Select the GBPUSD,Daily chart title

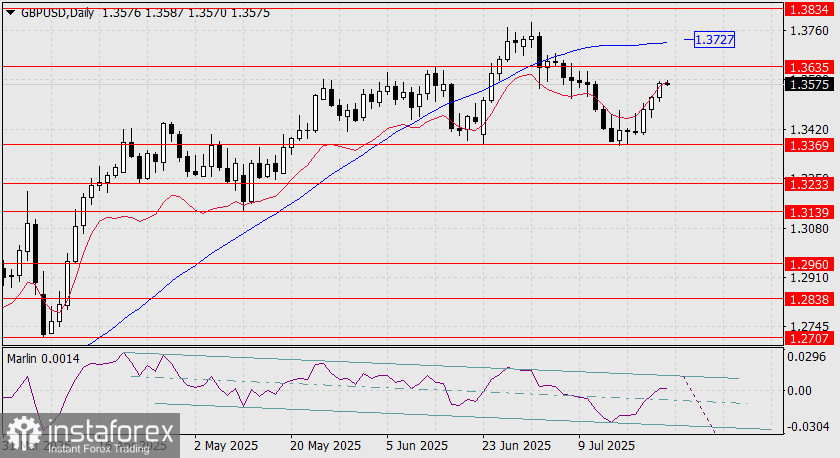57,12
